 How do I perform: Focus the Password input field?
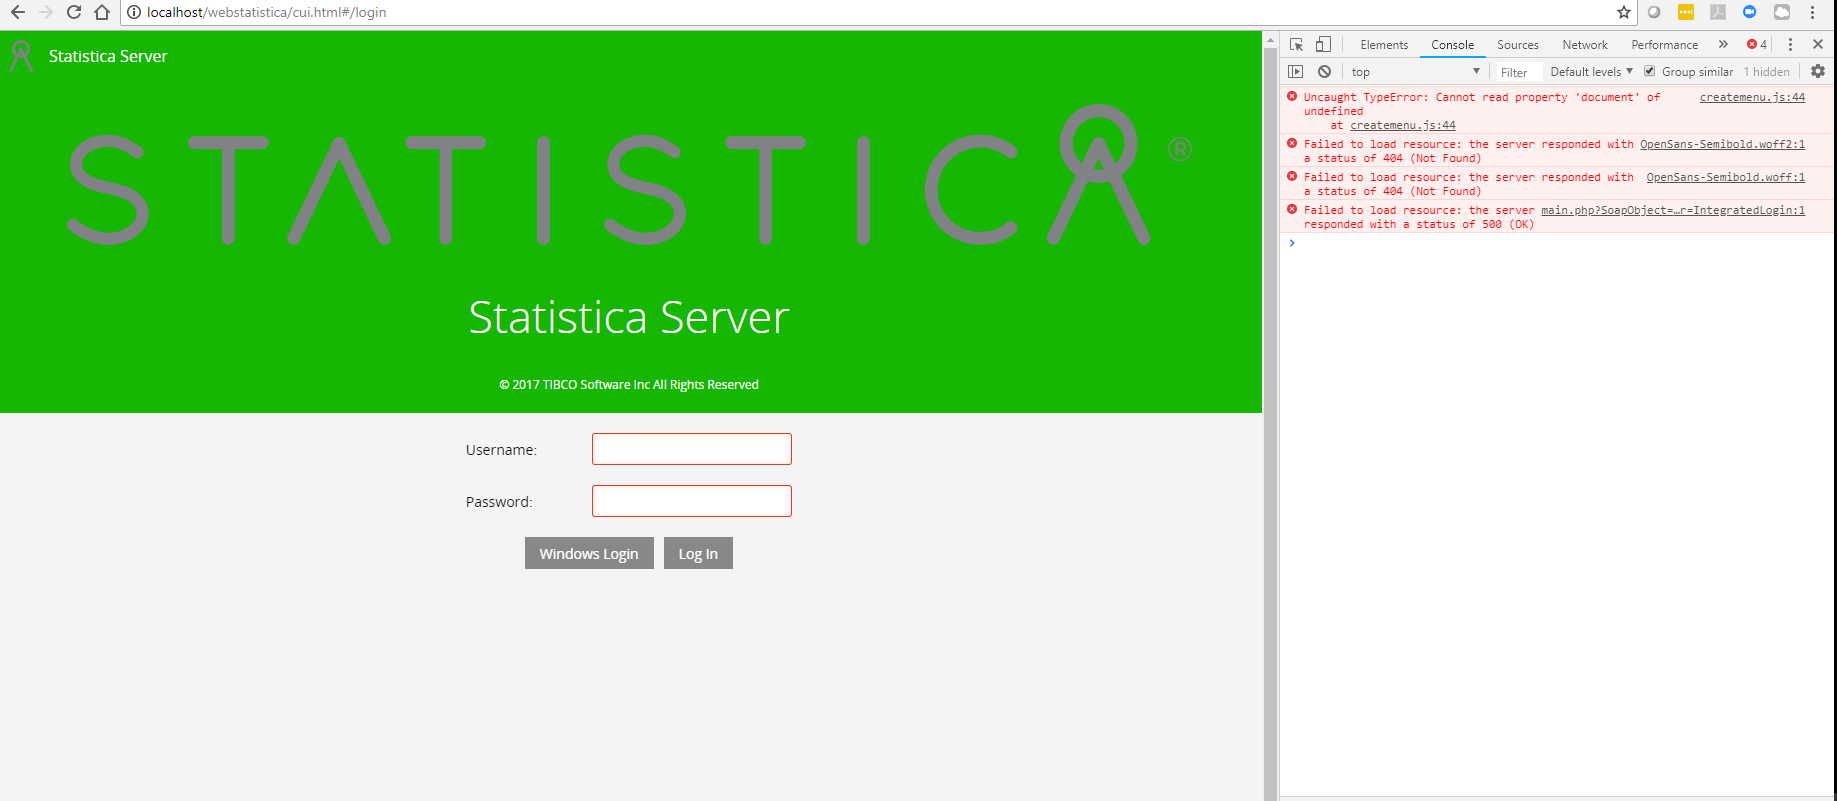[692, 501]
